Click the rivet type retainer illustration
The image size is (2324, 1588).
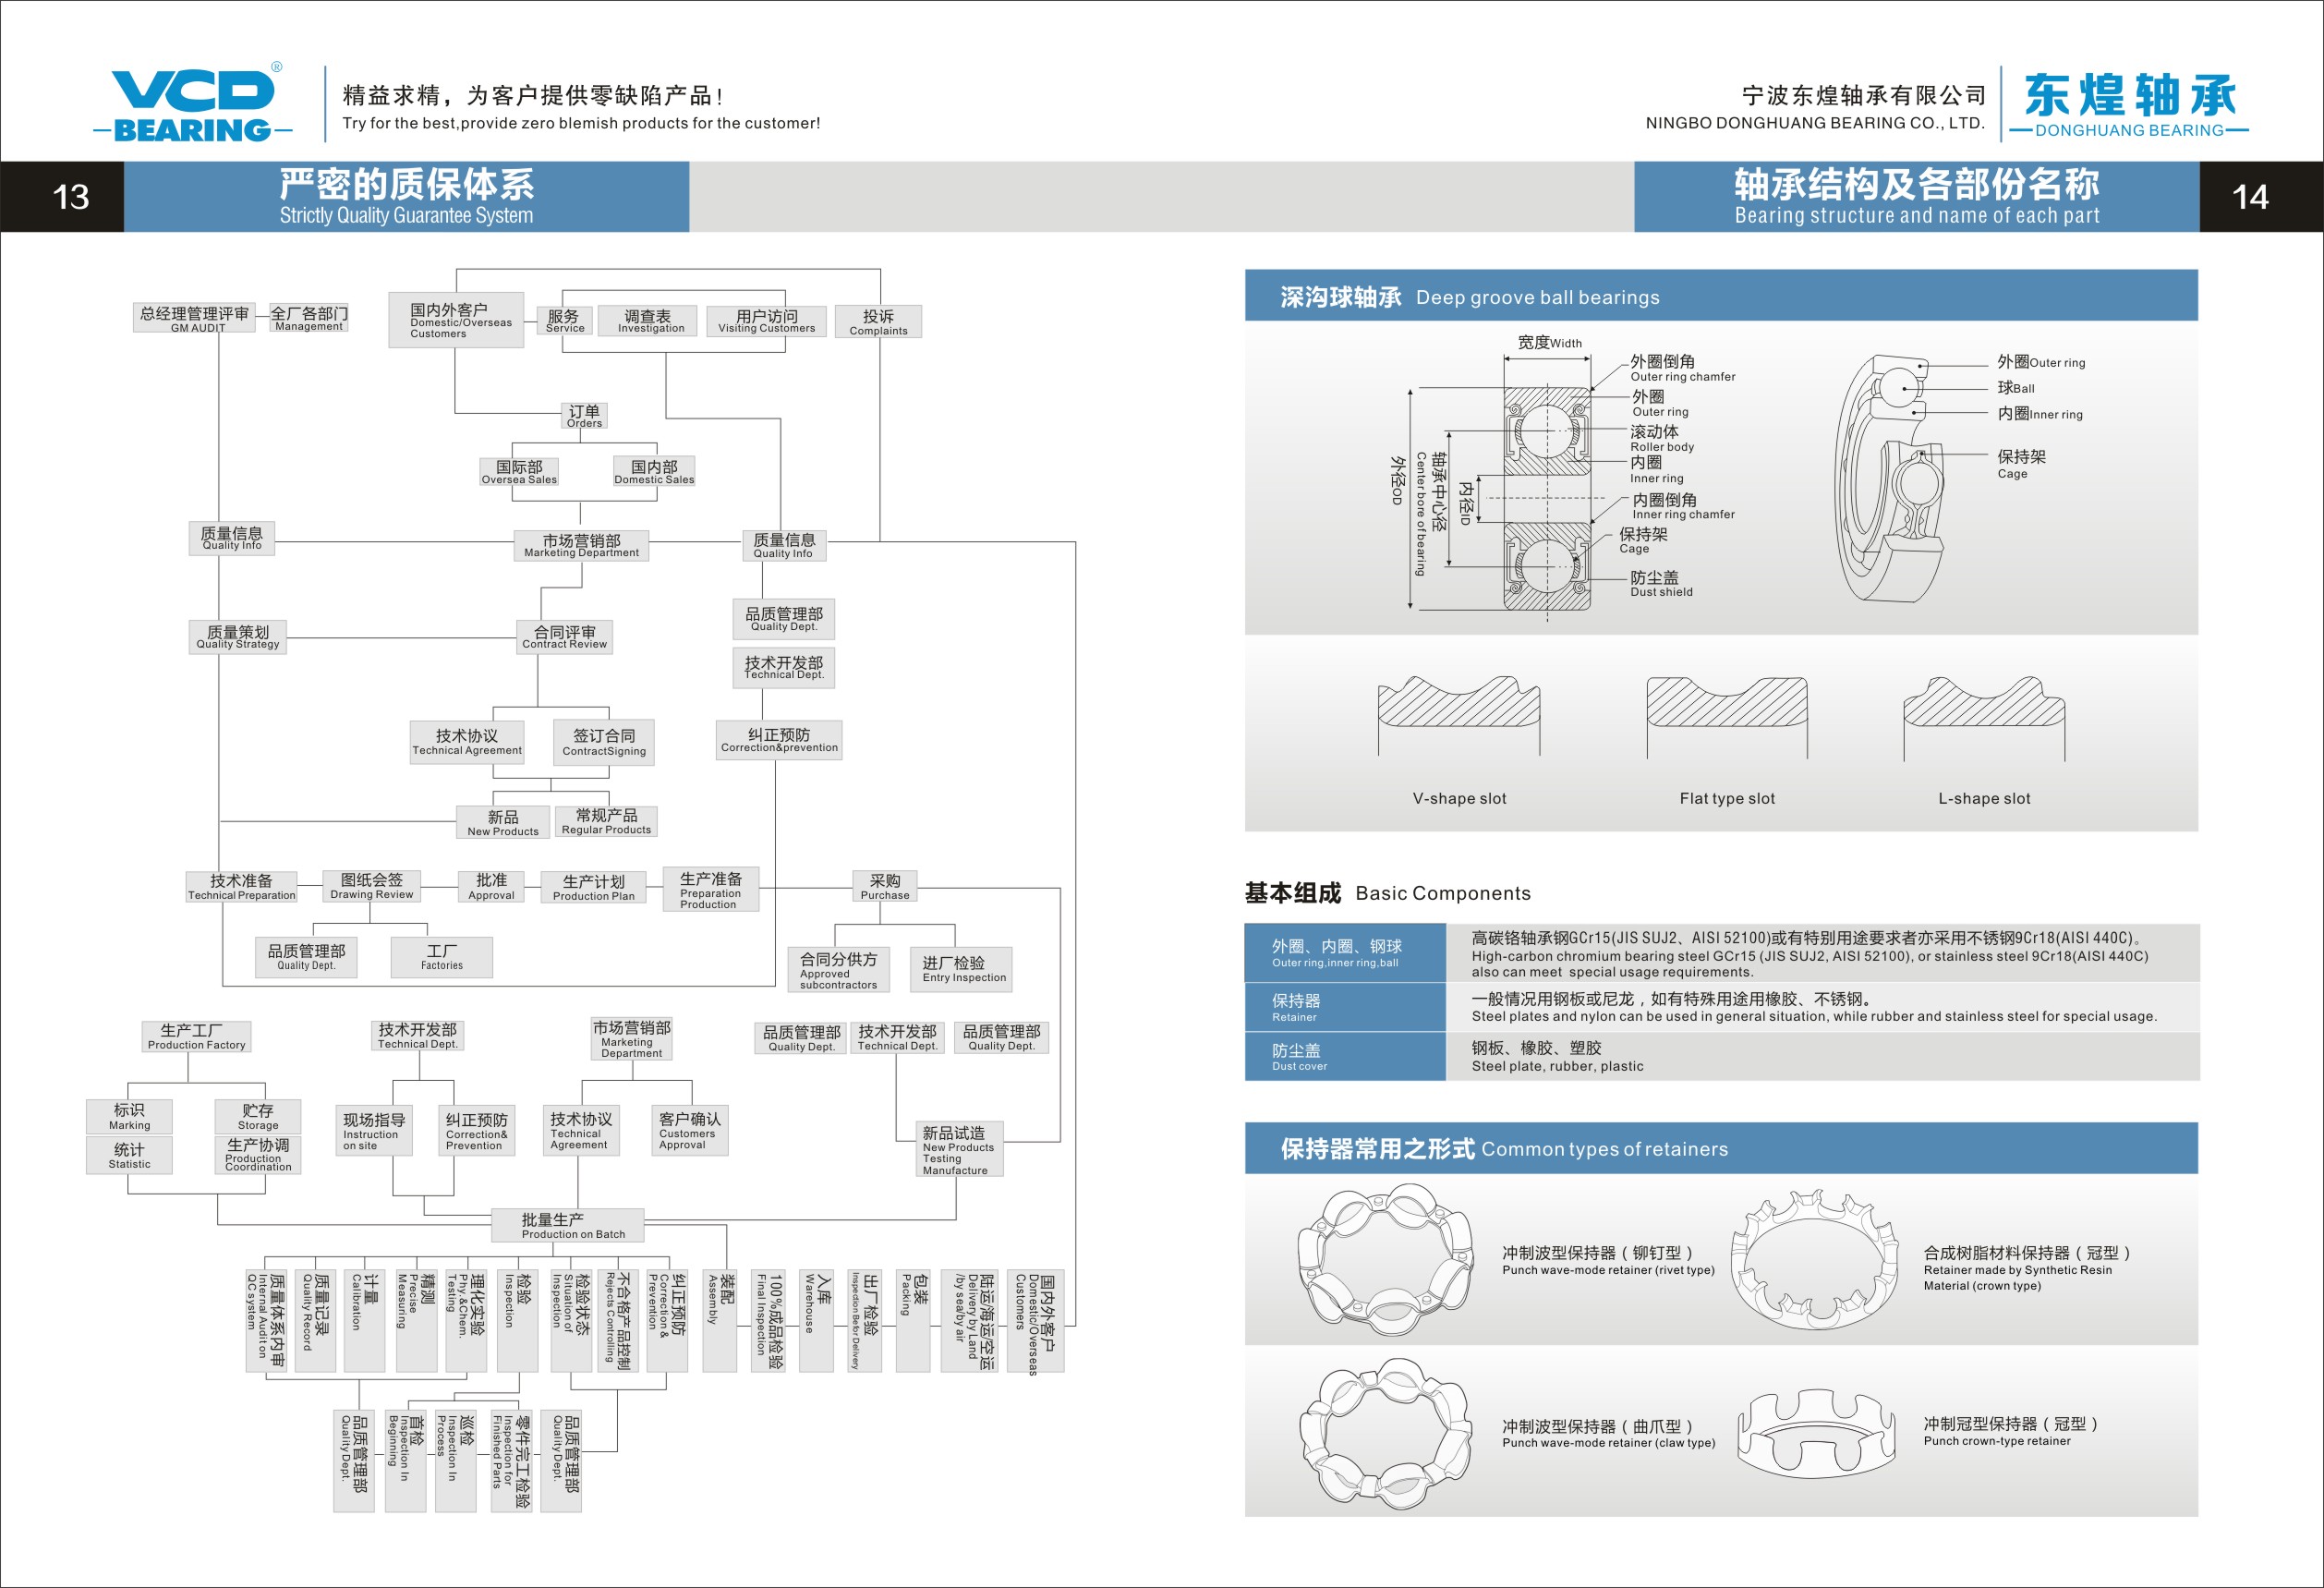tap(1383, 1260)
